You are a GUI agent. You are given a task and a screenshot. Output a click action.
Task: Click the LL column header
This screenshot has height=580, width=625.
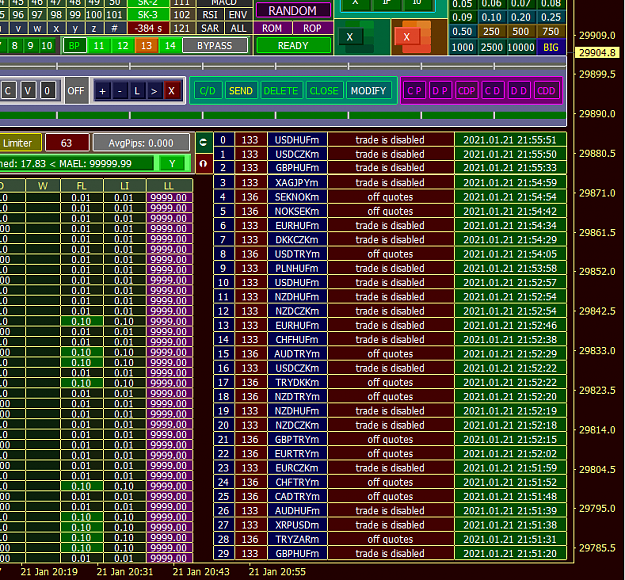(x=169, y=186)
